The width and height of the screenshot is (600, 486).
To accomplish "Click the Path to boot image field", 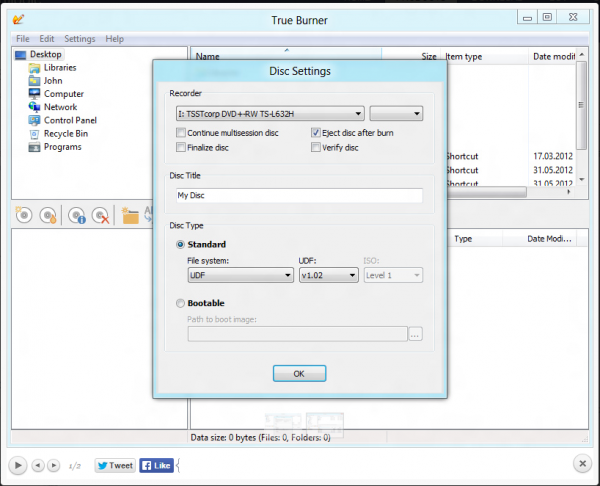I will pos(297,334).
